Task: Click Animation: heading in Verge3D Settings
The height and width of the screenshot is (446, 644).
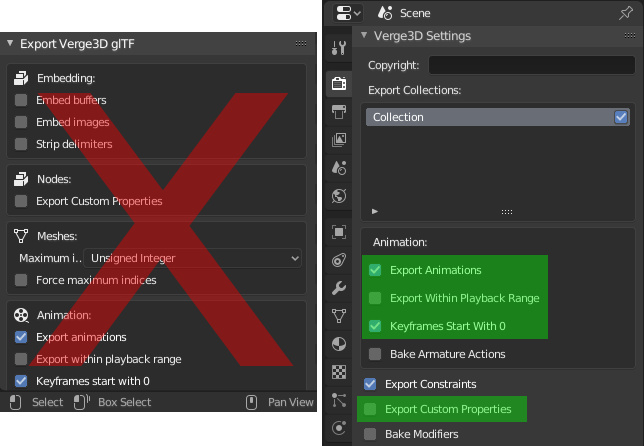Action: pyautogui.click(x=400, y=242)
